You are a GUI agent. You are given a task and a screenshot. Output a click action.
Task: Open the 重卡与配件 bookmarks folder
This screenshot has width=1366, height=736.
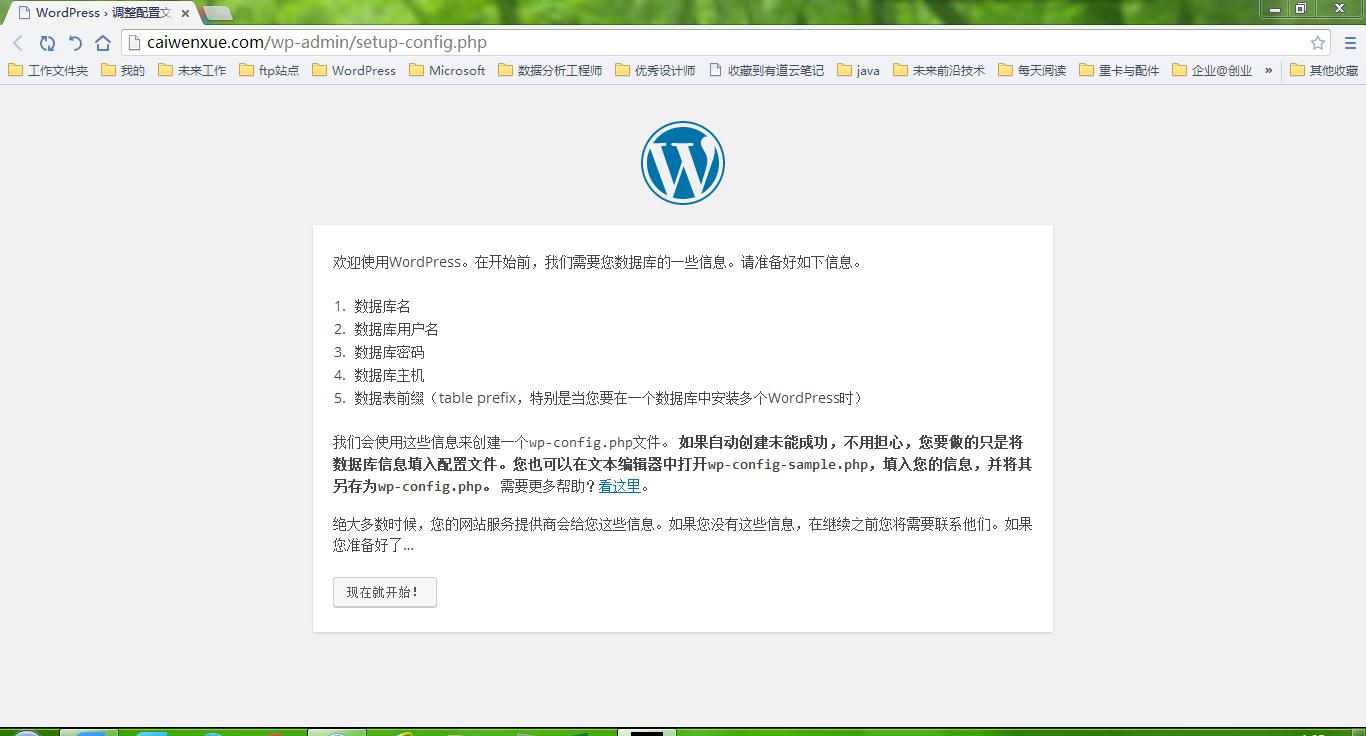click(1118, 70)
